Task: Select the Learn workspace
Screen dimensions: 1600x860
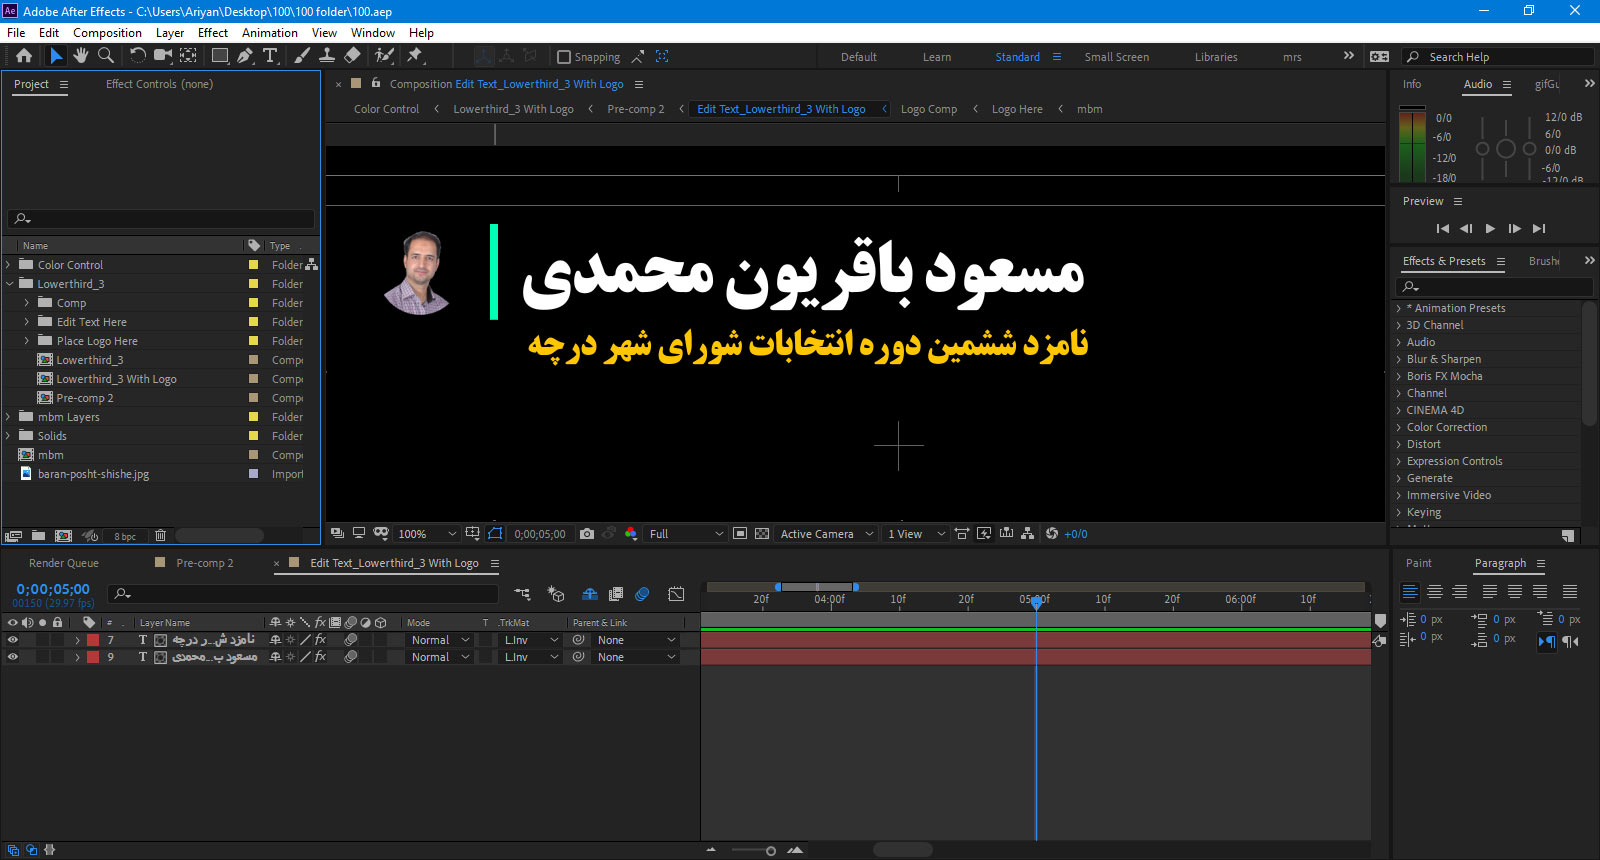Action: (937, 57)
